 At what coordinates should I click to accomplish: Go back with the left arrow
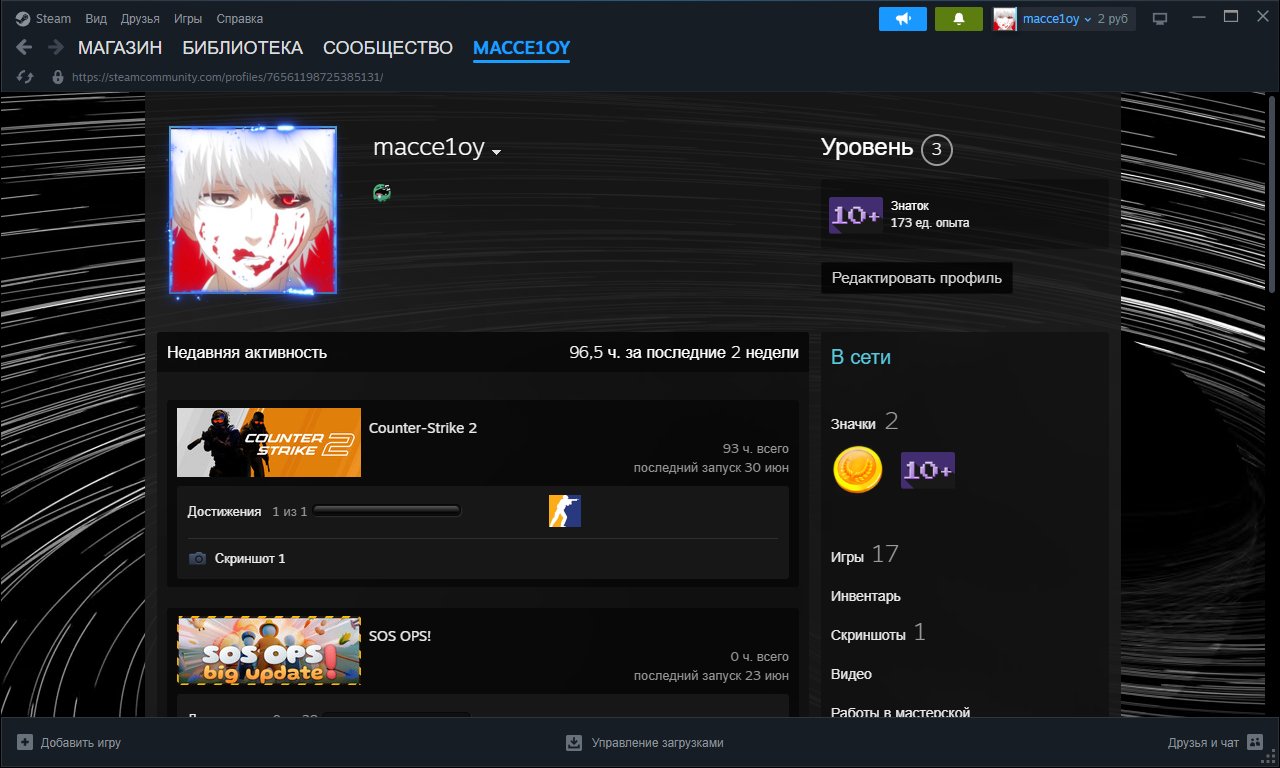click(x=24, y=47)
